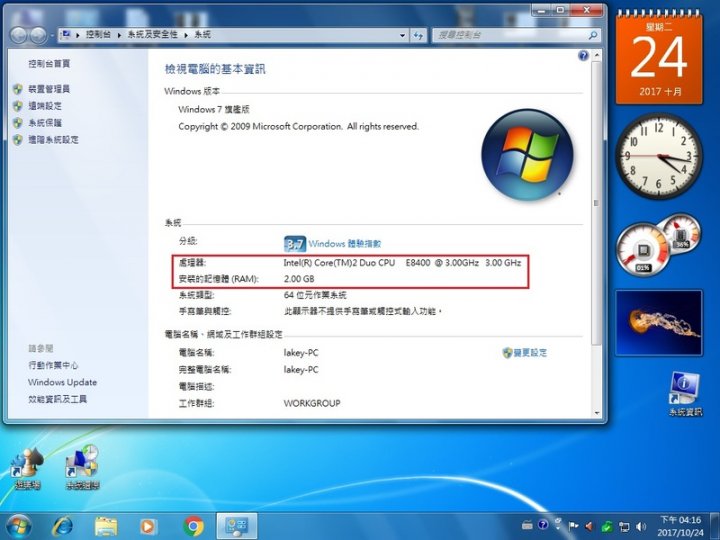Open System Restore desktop shortcut
The width and height of the screenshot is (720, 540).
(x=83, y=467)
